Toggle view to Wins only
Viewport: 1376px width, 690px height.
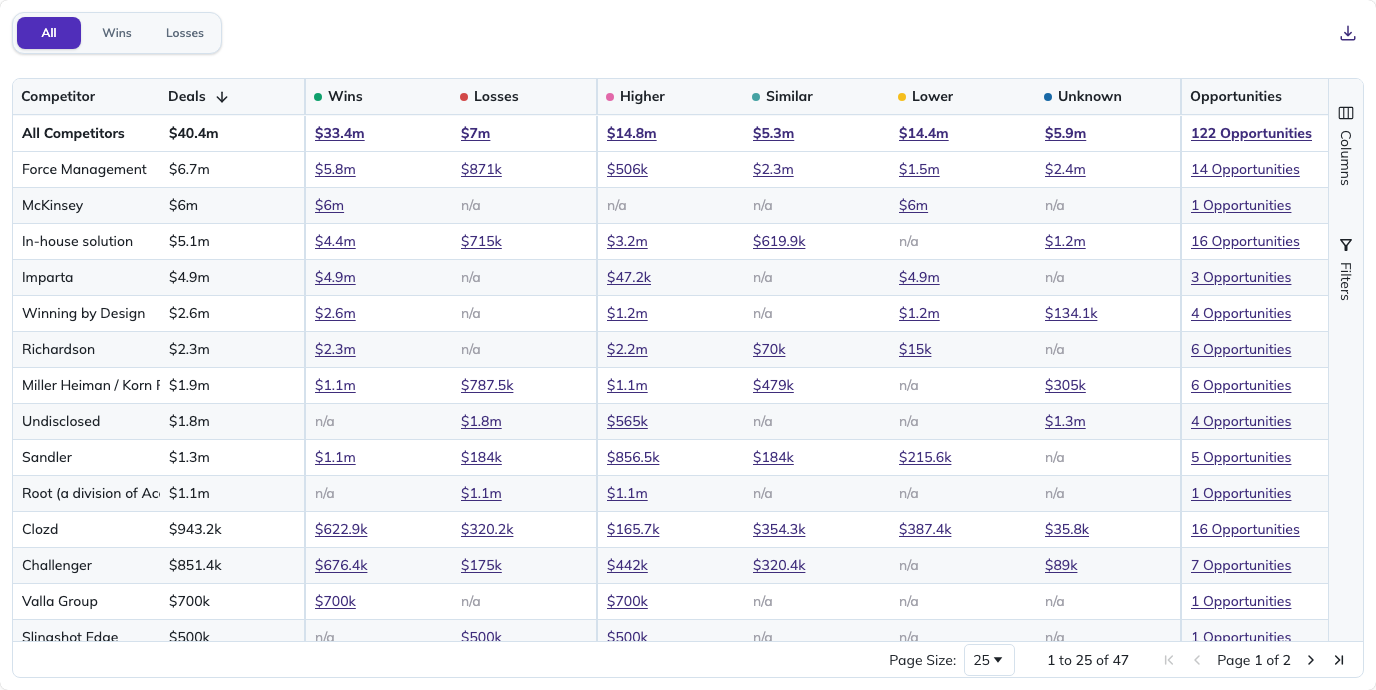[117, 33]
